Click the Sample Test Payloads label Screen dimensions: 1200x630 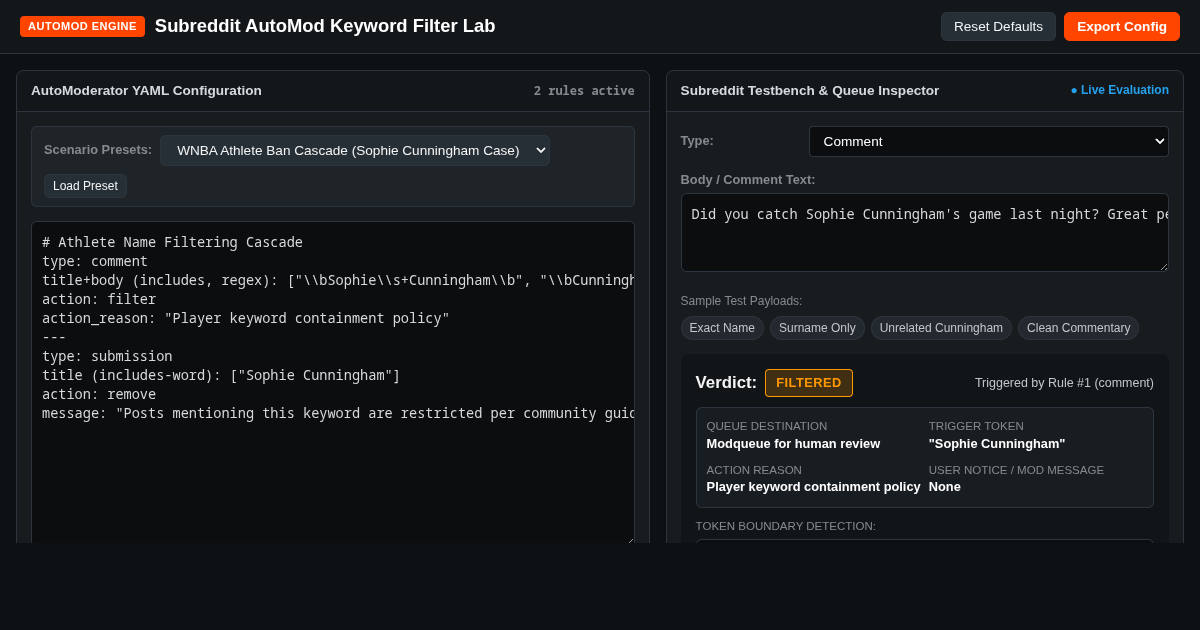[x=741, y=301]
